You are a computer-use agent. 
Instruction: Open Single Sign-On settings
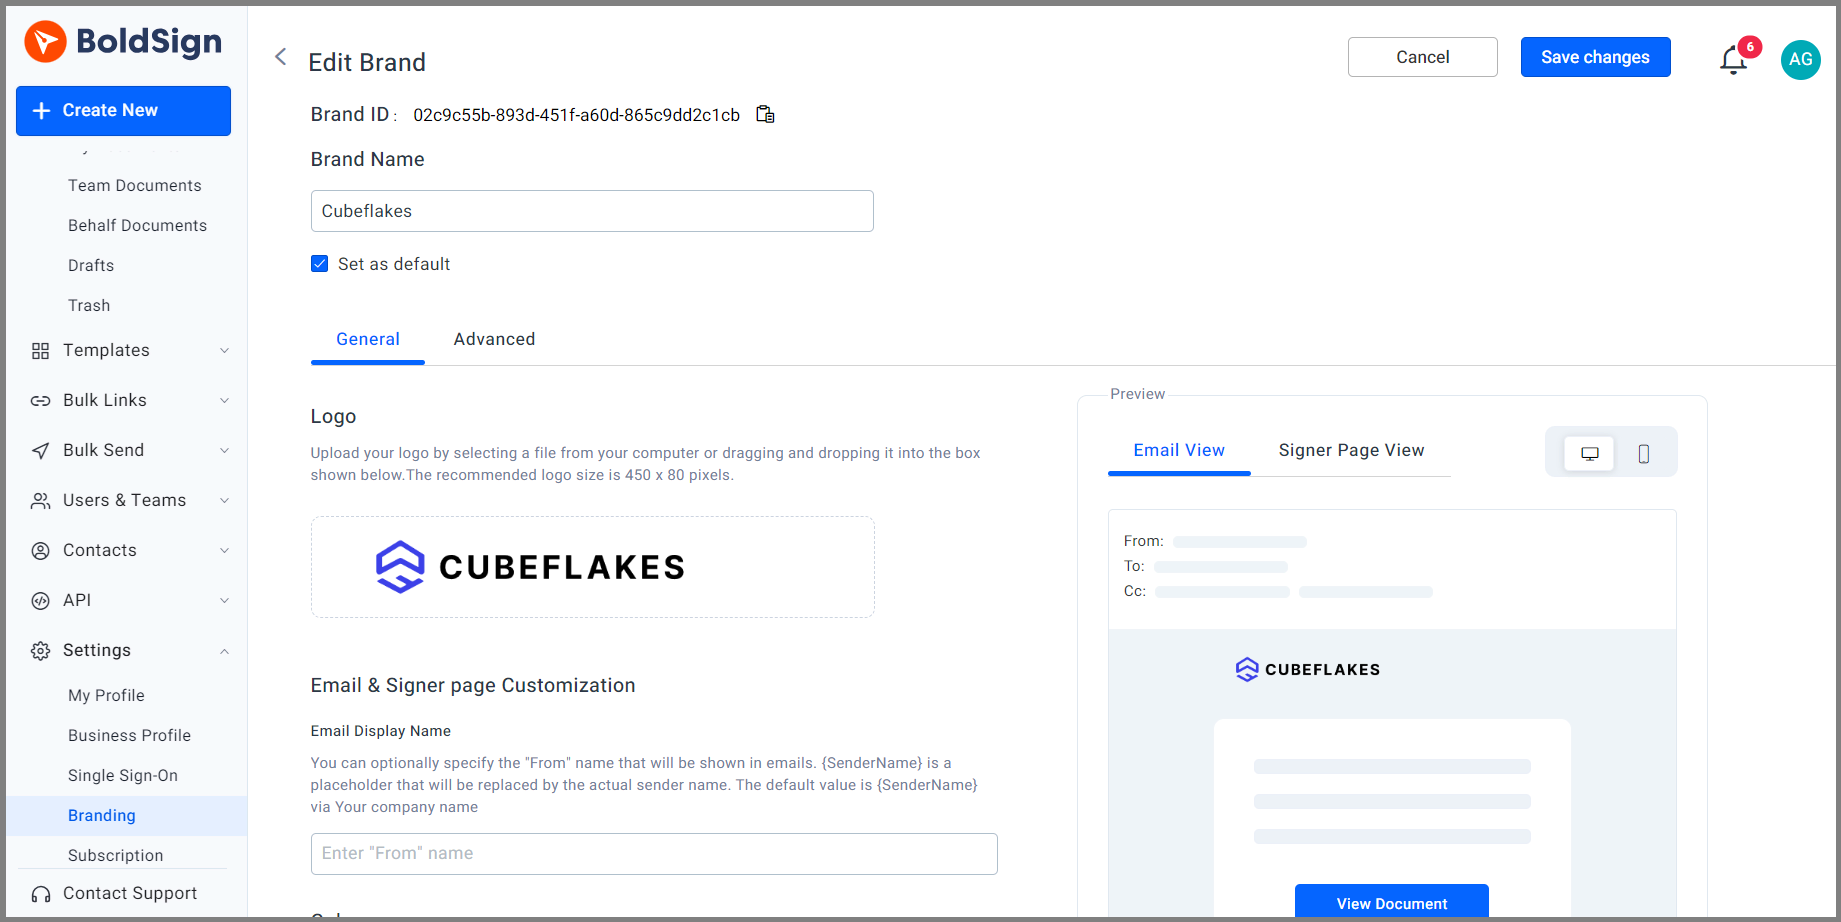(123, 775)
